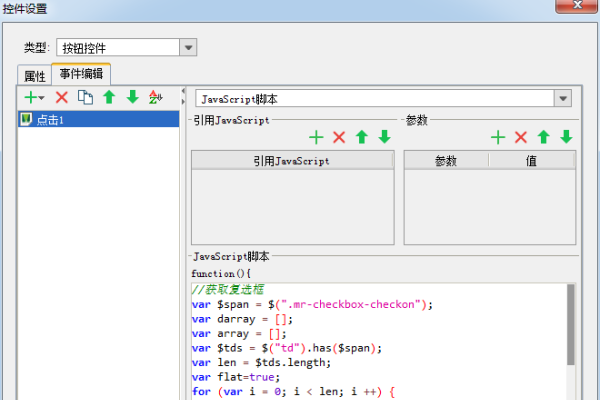Delete the selected event with red X

point(62,97)
